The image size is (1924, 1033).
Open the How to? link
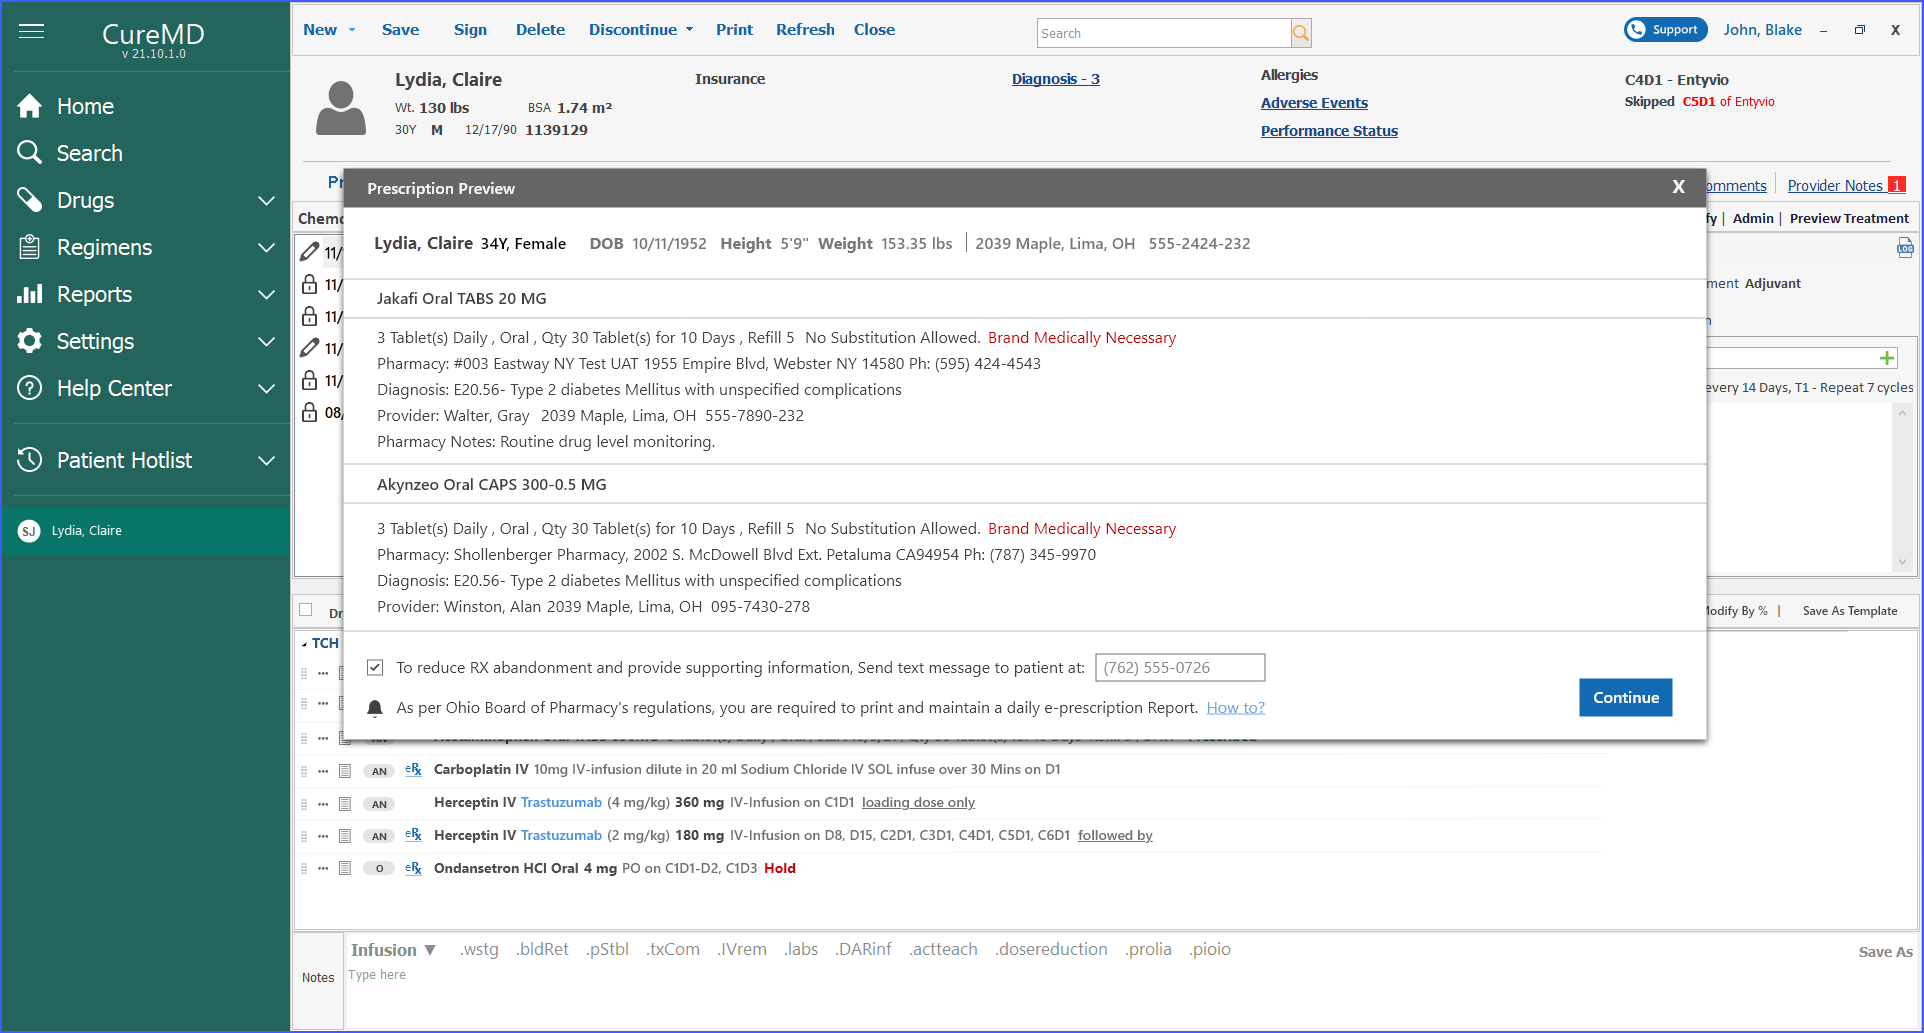coord(1235,708)
